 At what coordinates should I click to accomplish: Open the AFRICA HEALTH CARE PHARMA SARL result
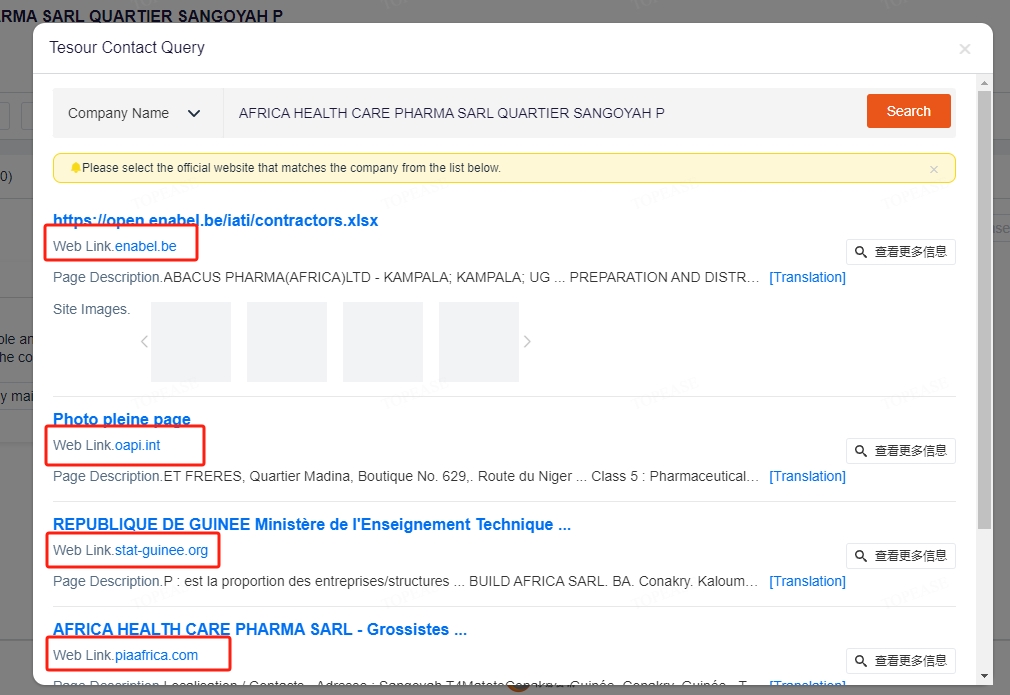point(260,629)
